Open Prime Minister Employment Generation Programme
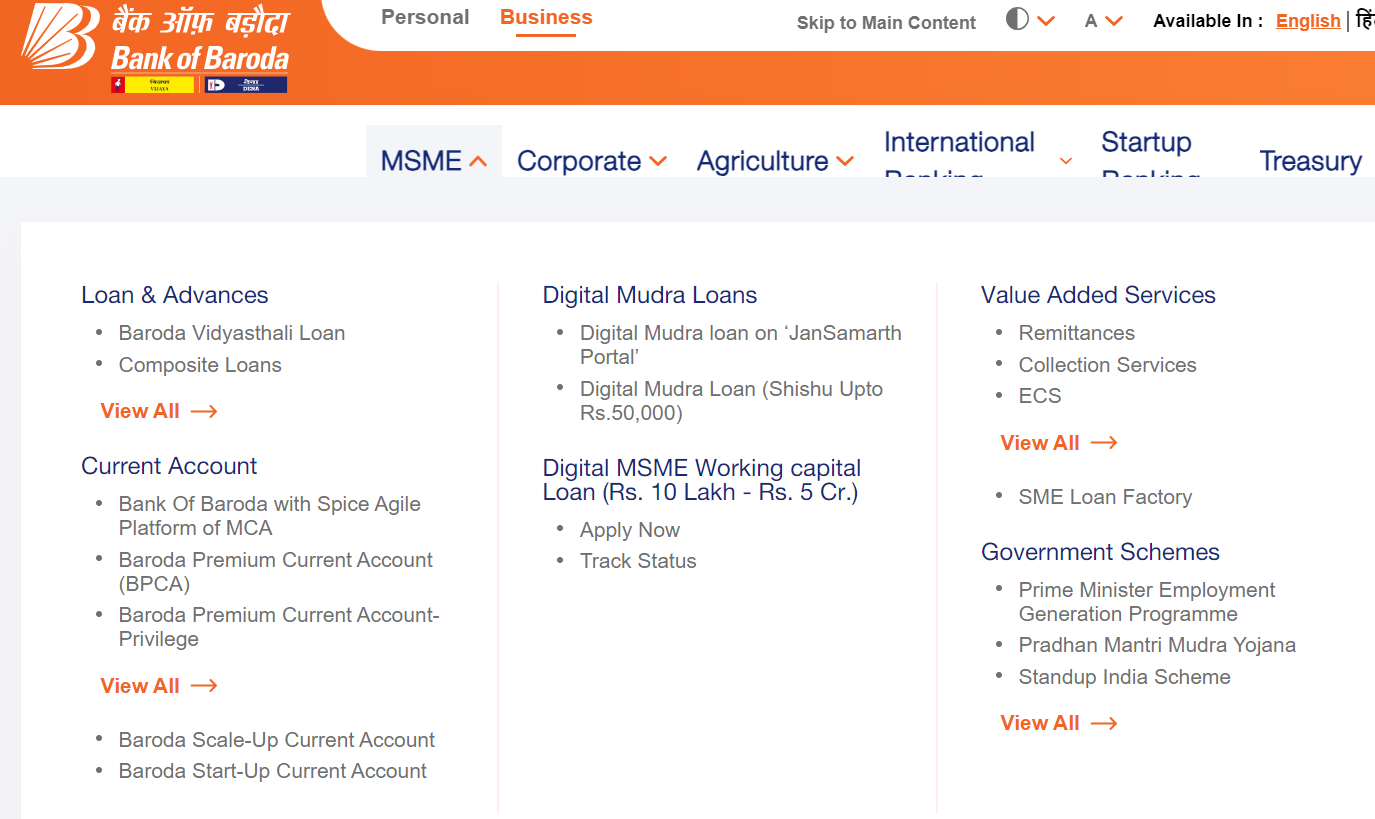The height and width of the screenshot is (819, 1375). [x=1147, y=602]
